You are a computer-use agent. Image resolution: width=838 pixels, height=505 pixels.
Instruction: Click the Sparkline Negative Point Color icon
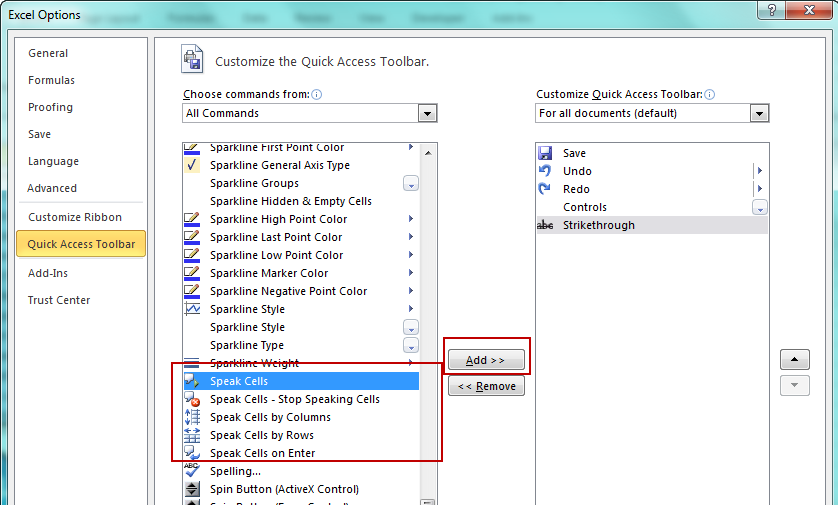pos(192,291)
